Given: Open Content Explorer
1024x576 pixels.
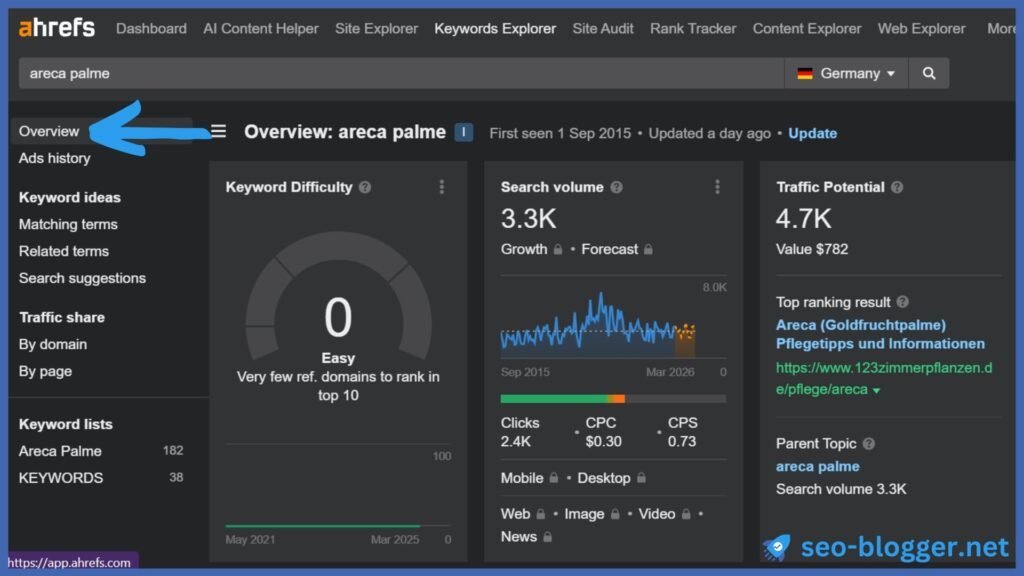Looking at the screenshot, I should coord(807,29).
